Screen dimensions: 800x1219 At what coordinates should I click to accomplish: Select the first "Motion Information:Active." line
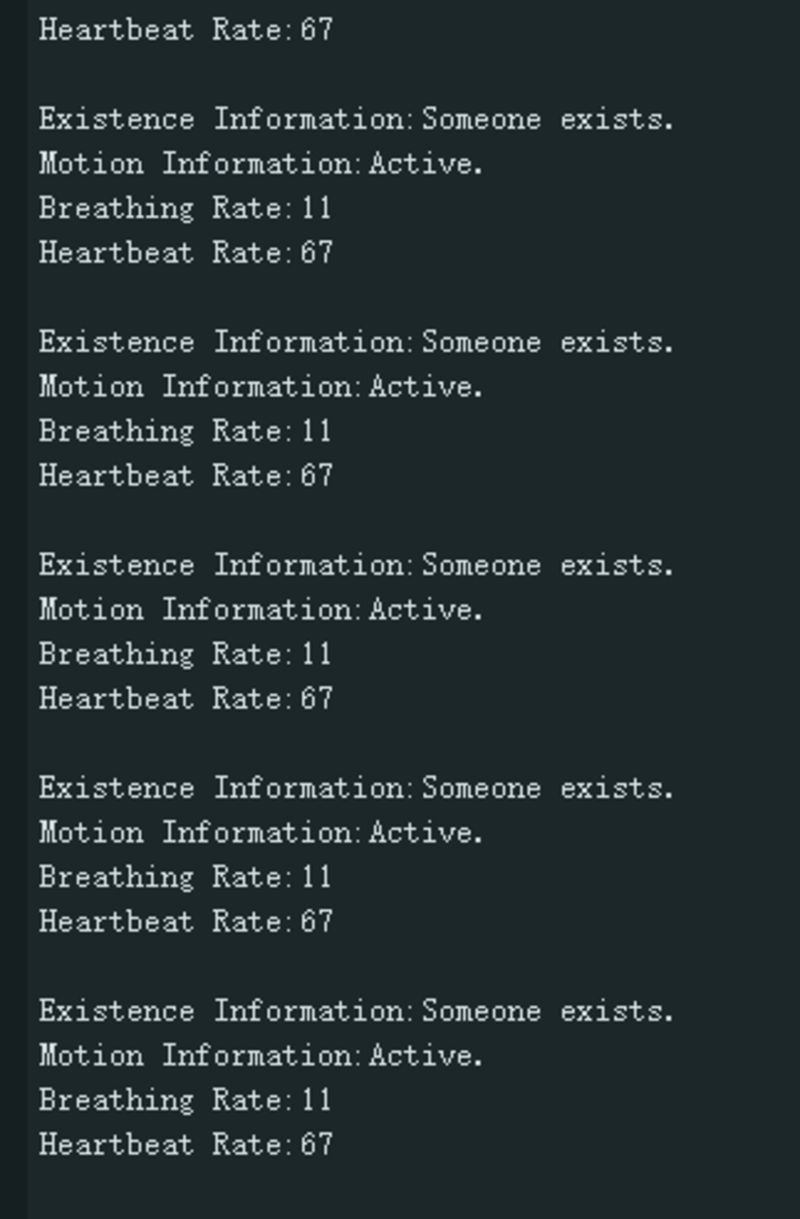tap(261, 163)
